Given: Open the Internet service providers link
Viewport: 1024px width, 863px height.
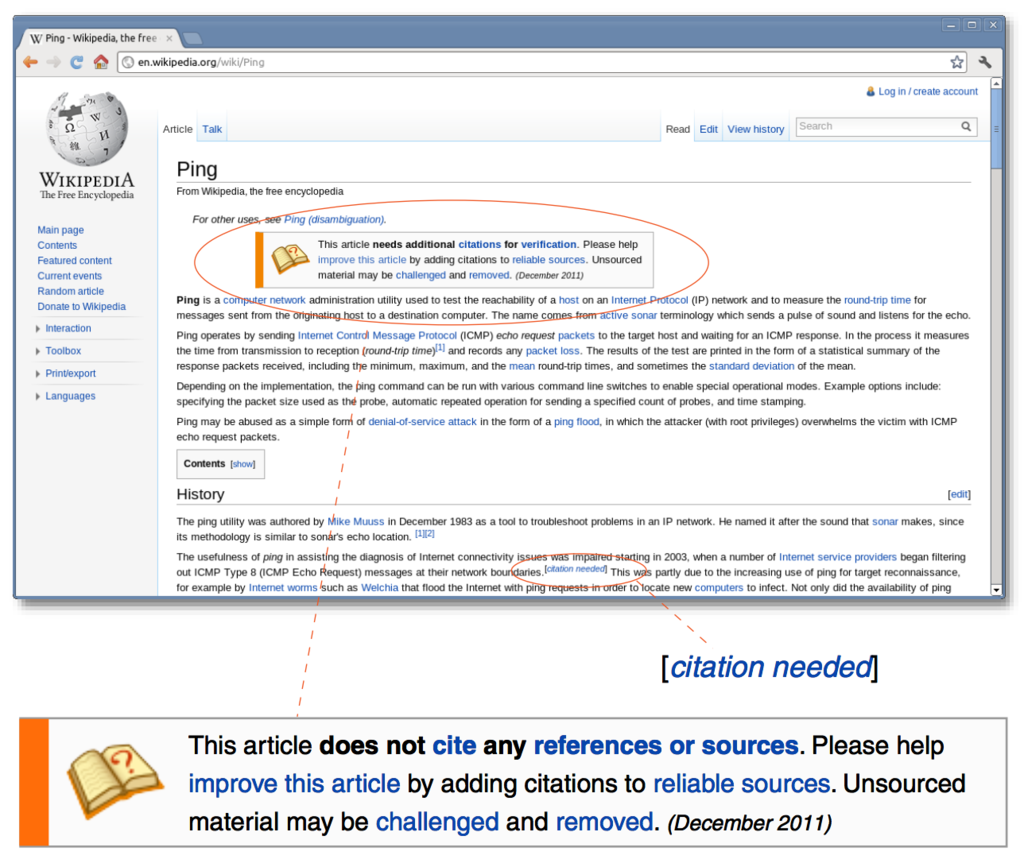Looking at the screenshot, I should [838, 557].
